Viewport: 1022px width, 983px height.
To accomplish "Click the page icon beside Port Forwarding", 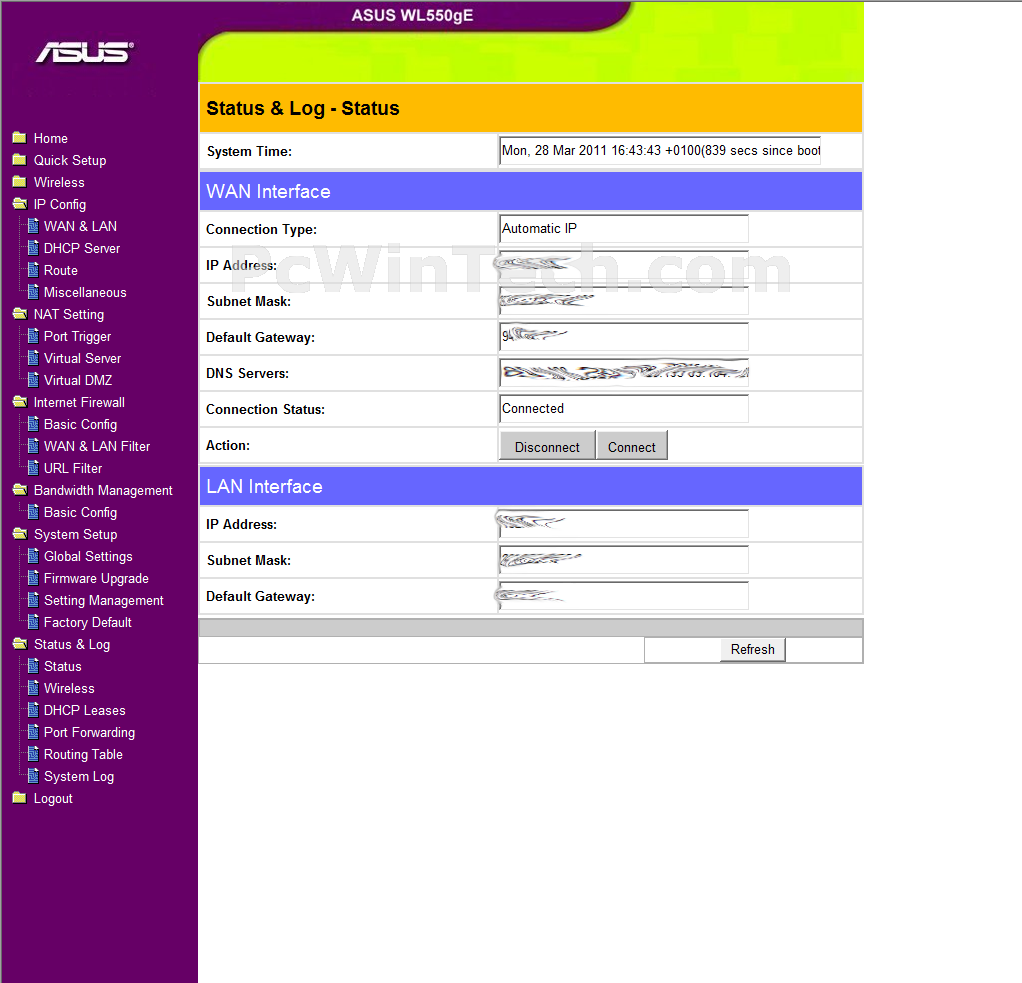I will [33, 732].
